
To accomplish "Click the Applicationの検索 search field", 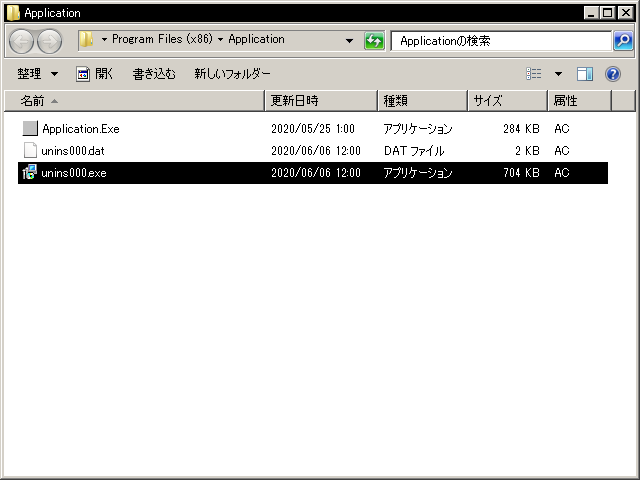I will [500, 41].
